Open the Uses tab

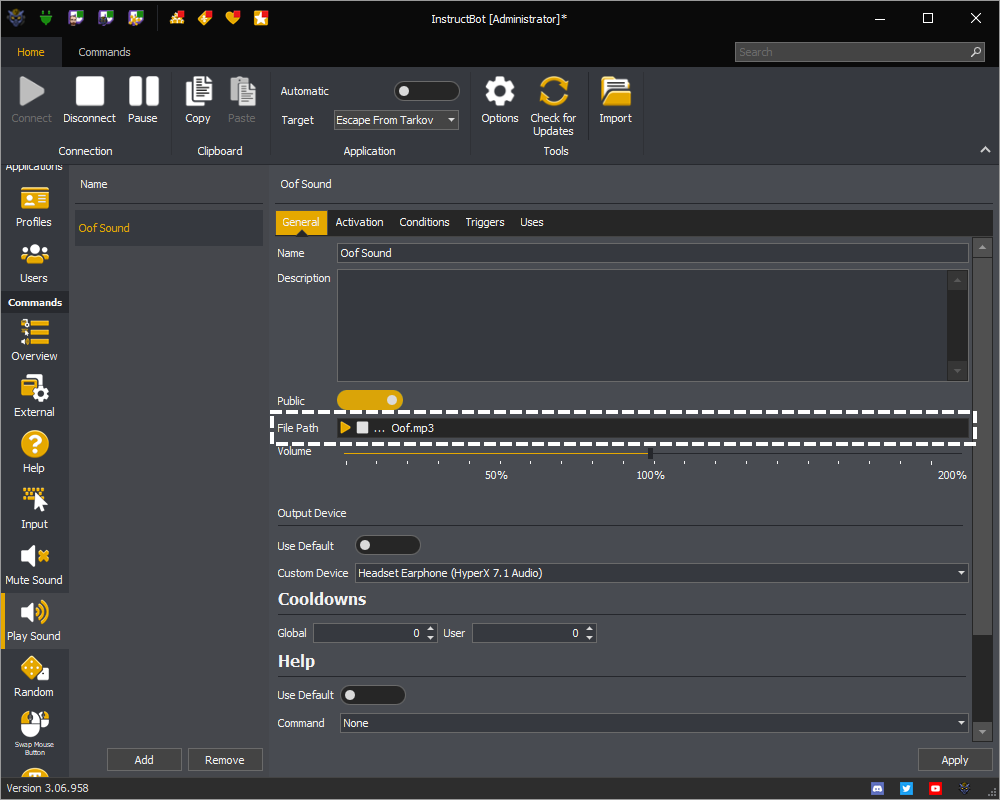pos(531,222)
